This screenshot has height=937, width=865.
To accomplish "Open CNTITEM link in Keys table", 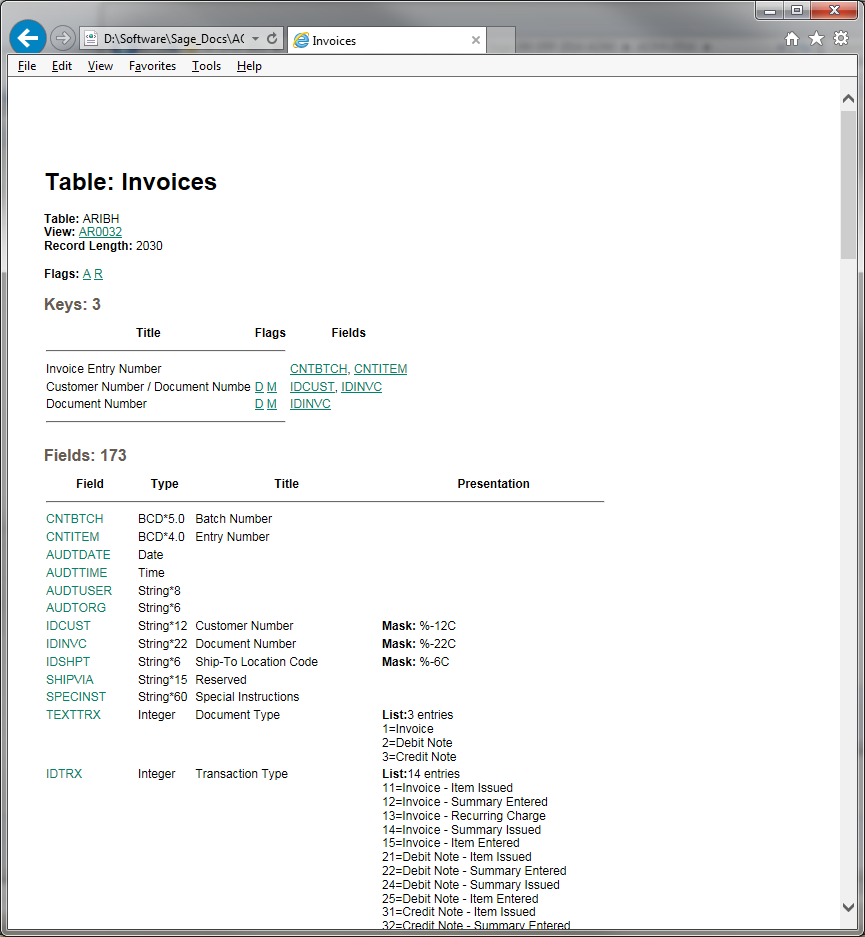I will (381, 369).
